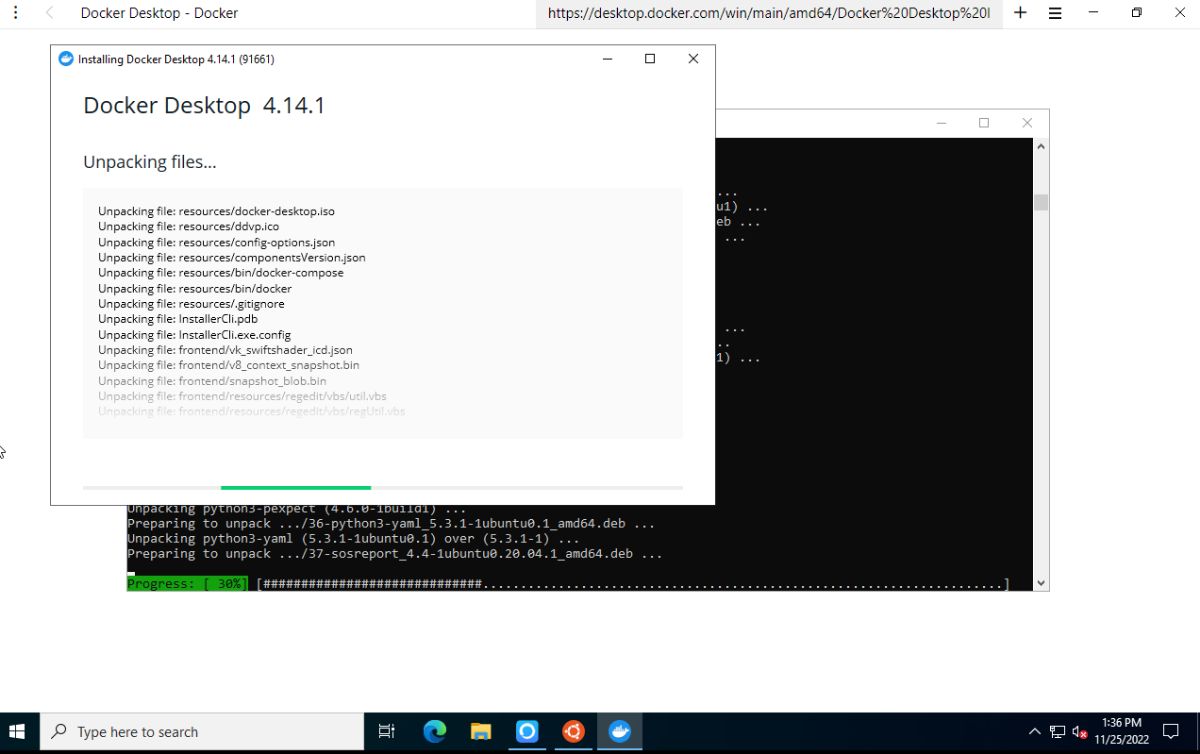The image size is (1200, 754).
Task: Click the blue circular app icon on the taskbar
Action: [x=527, y=731]
